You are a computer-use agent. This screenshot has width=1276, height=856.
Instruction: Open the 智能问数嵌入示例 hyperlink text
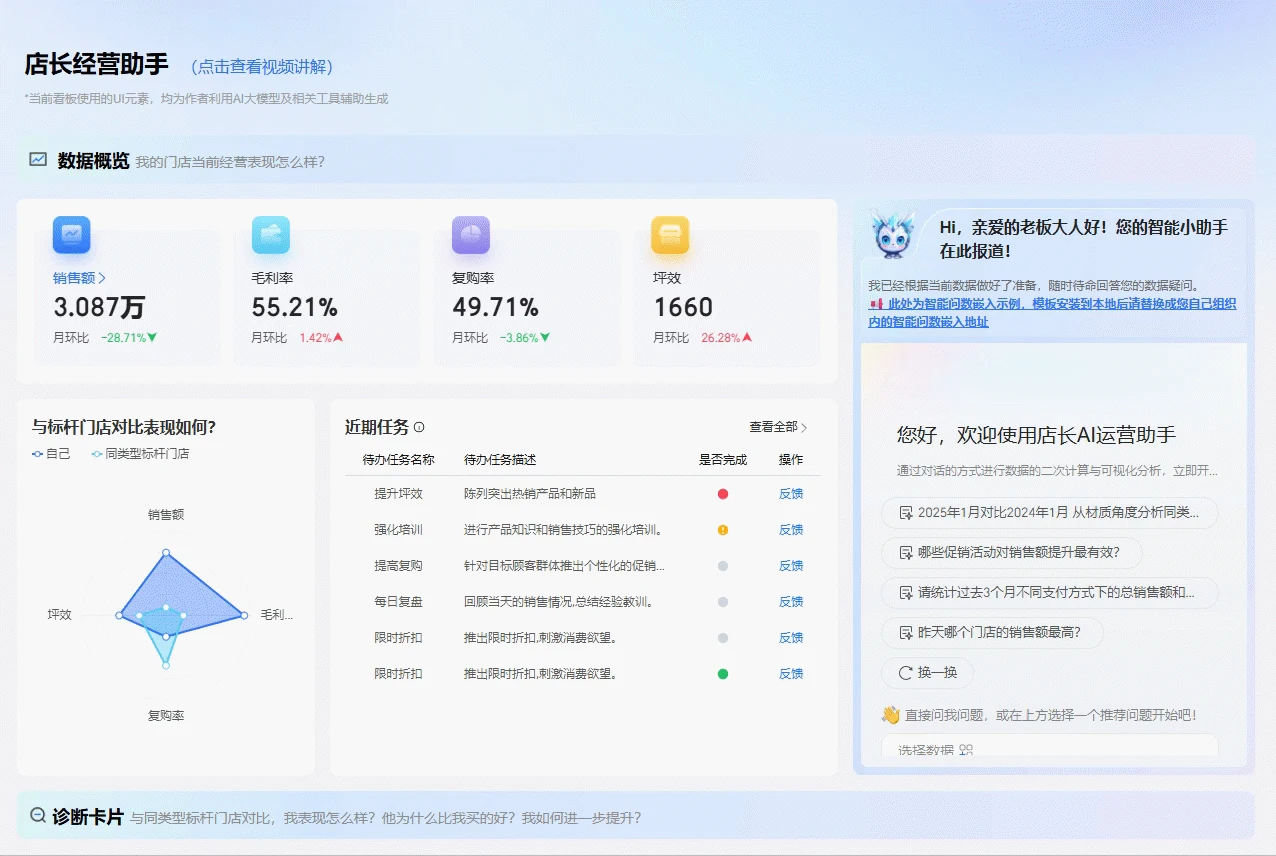coord(1053,313)
